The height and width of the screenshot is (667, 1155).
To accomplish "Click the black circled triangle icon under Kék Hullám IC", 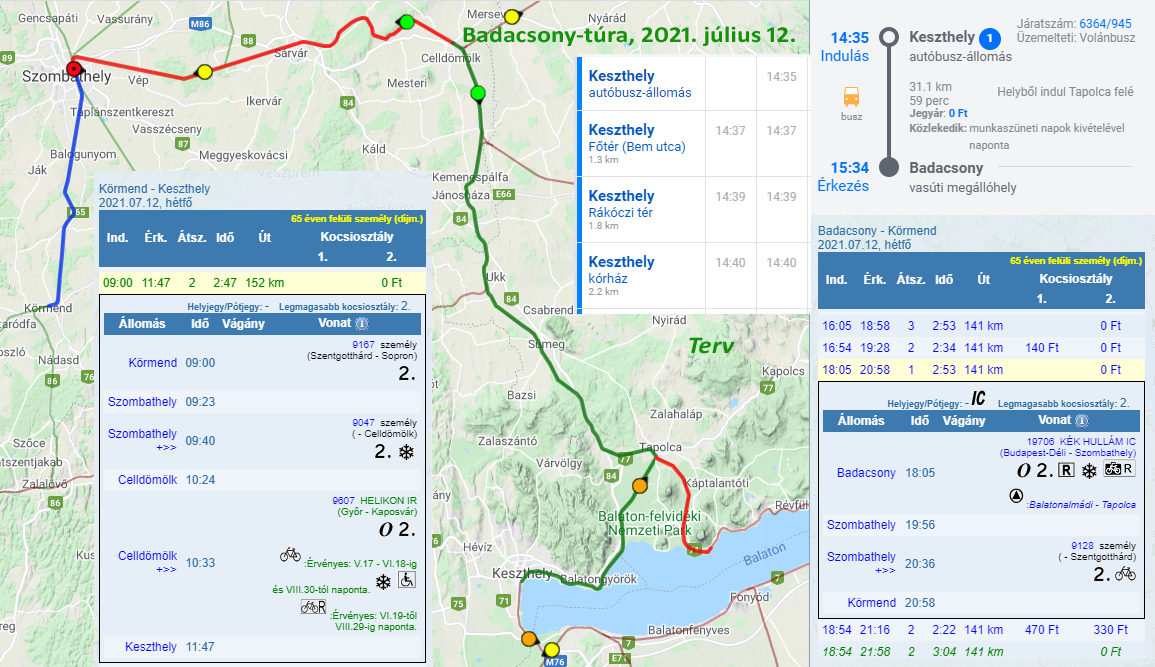I will tap(1016, 495).
